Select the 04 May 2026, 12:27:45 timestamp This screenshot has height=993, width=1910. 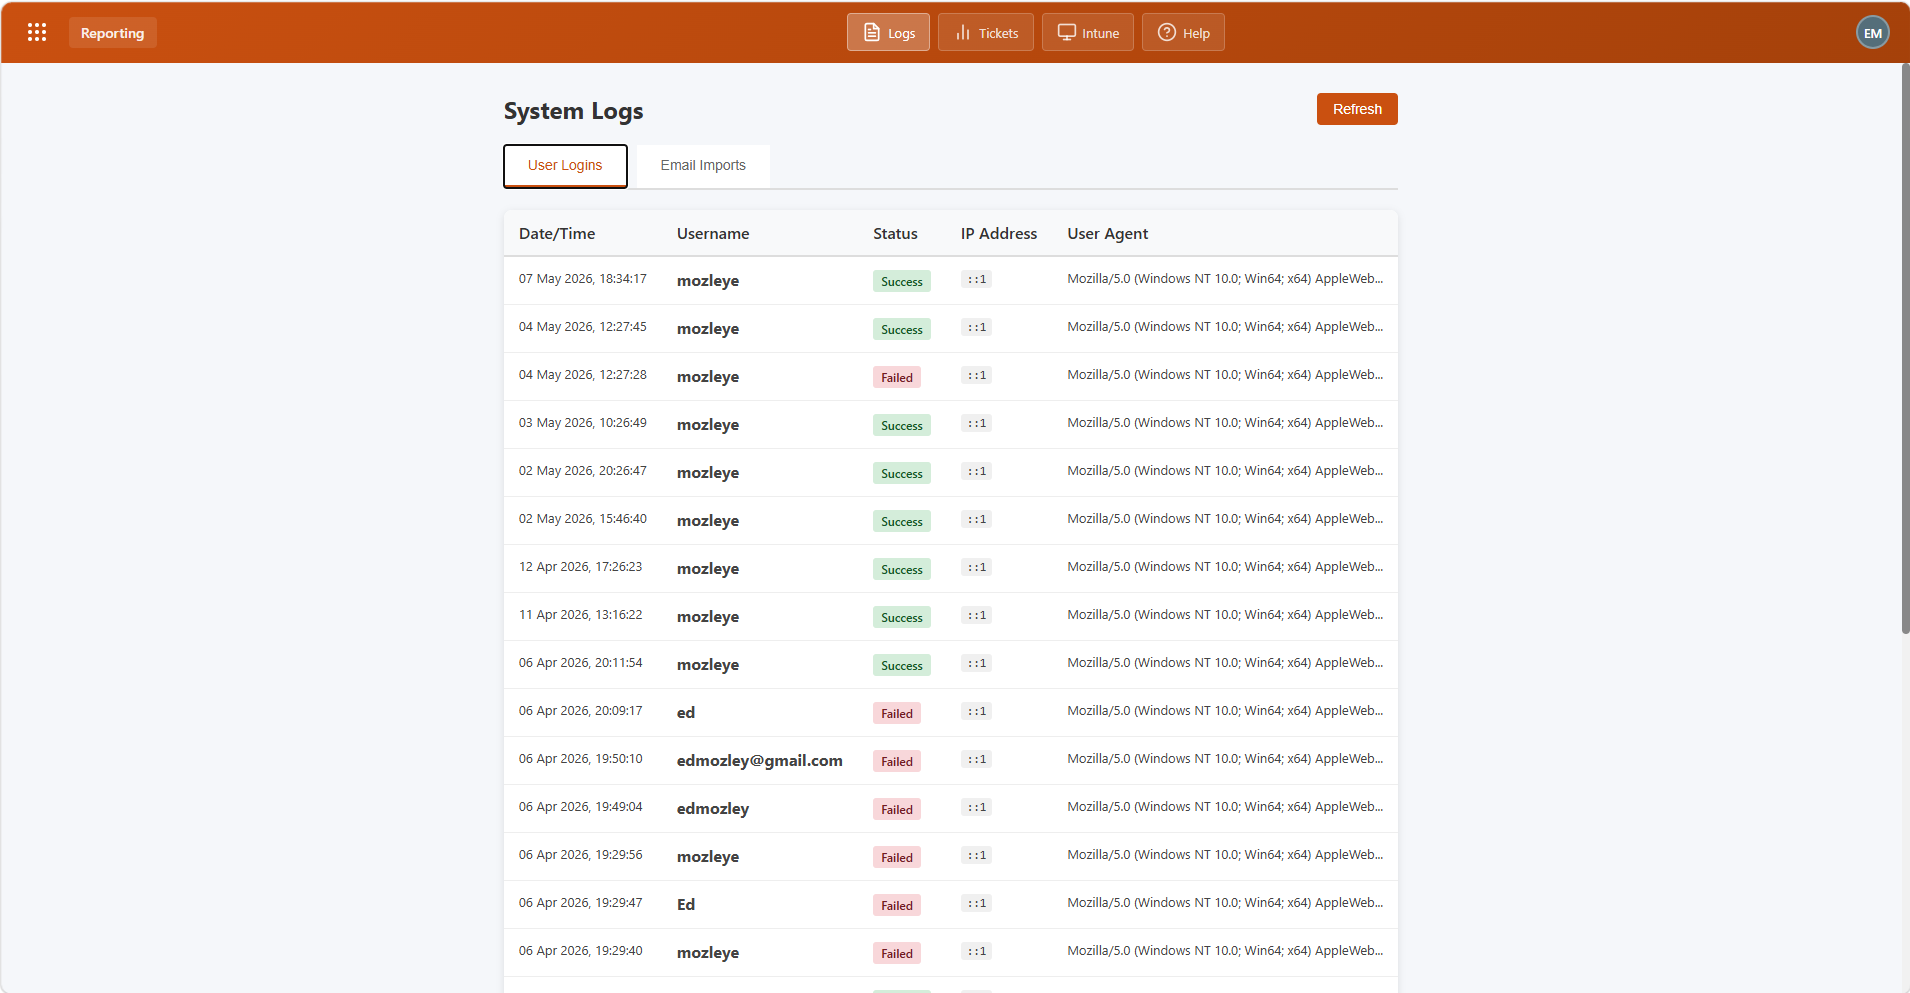coord(583,327)
